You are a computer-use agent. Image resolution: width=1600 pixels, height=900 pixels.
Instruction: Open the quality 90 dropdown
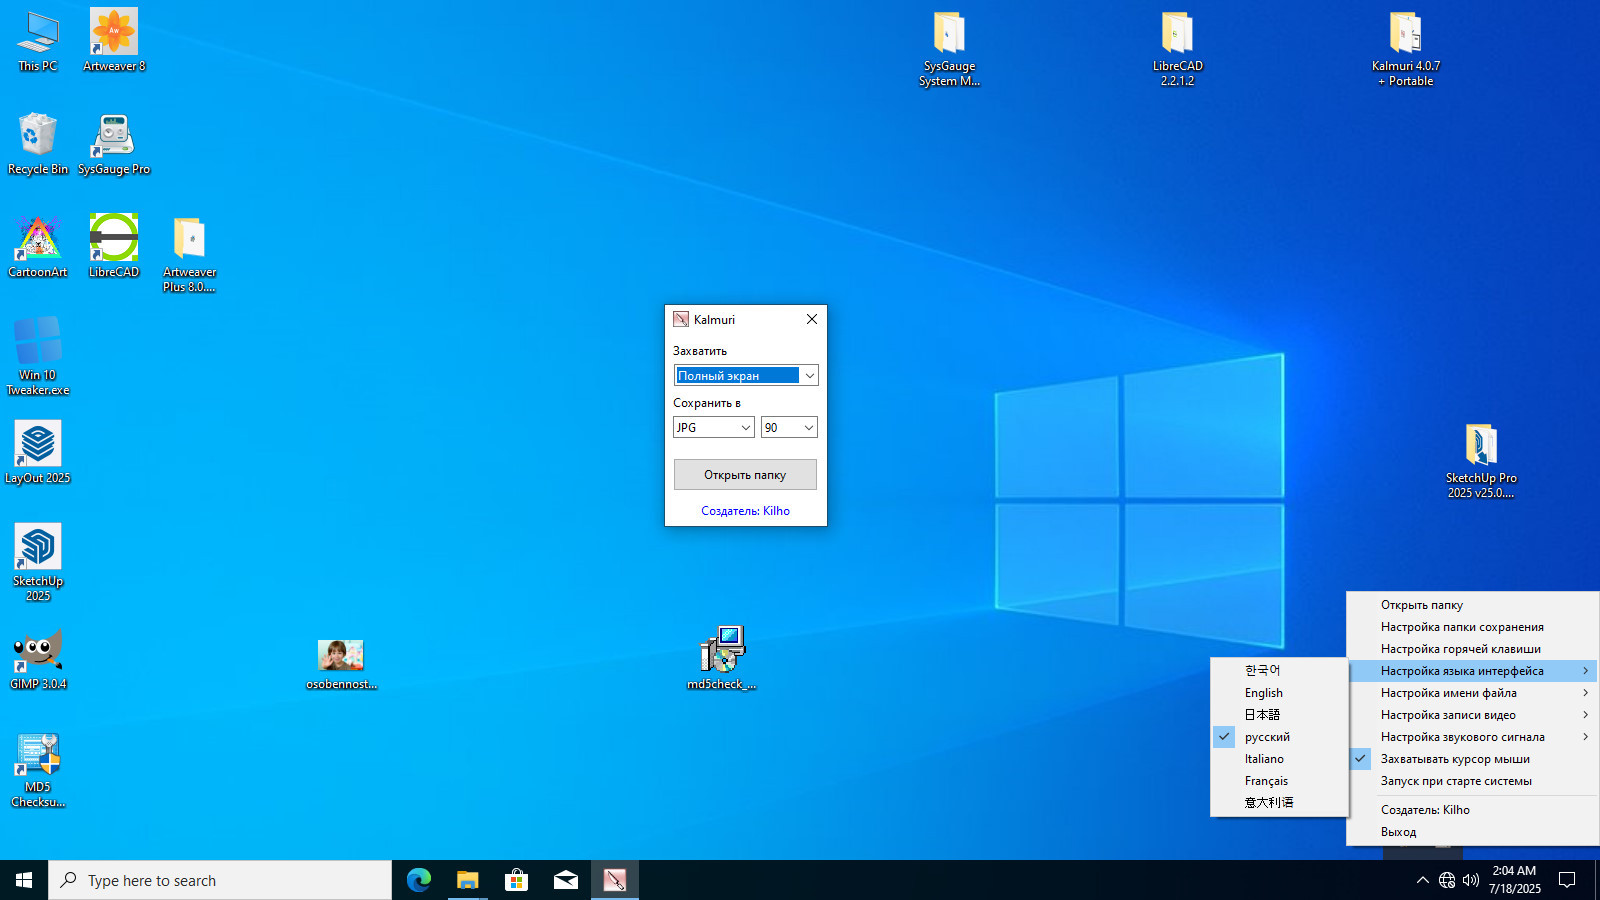[x=789, y=427]
